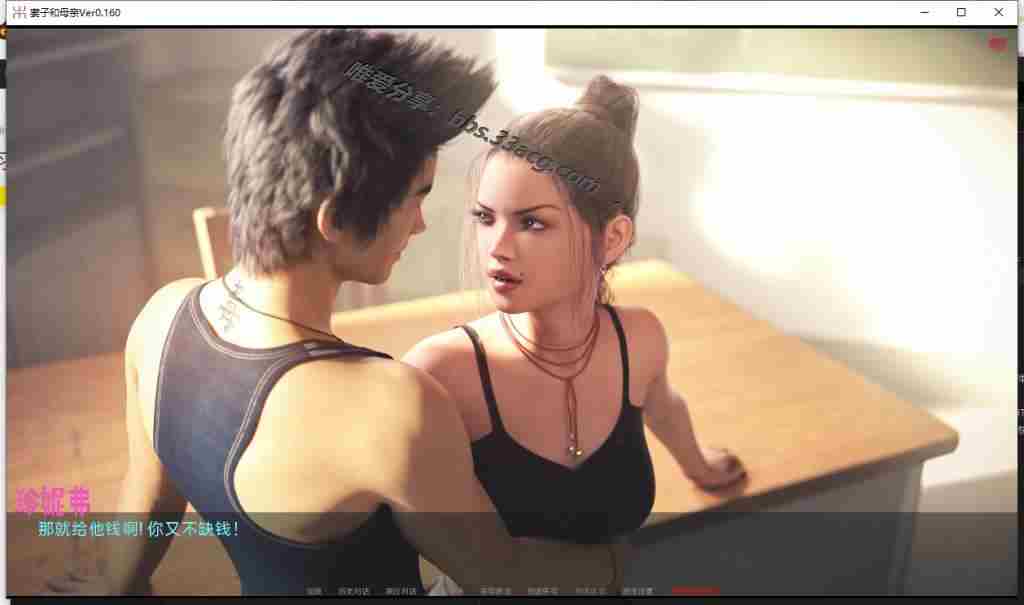Screen dimensions: 1024x605
Task: Click the red highlighted item in quick menu
Action: pyautogui.click(x=694, y=591)
